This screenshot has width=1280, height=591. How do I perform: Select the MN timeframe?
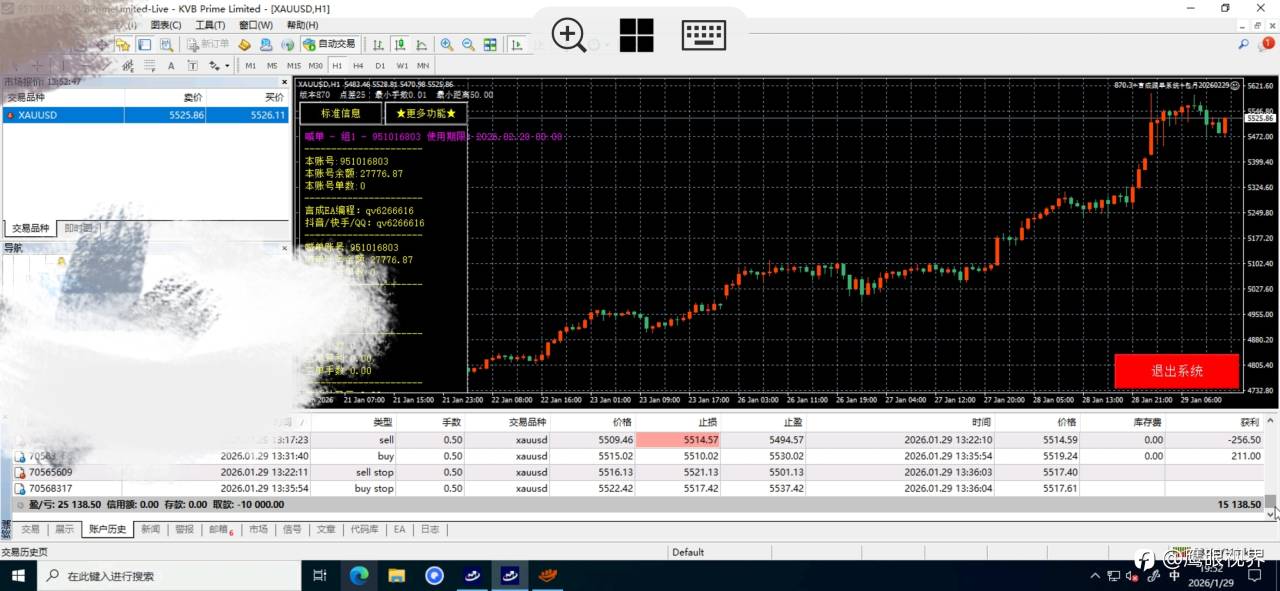coord(423,66)
